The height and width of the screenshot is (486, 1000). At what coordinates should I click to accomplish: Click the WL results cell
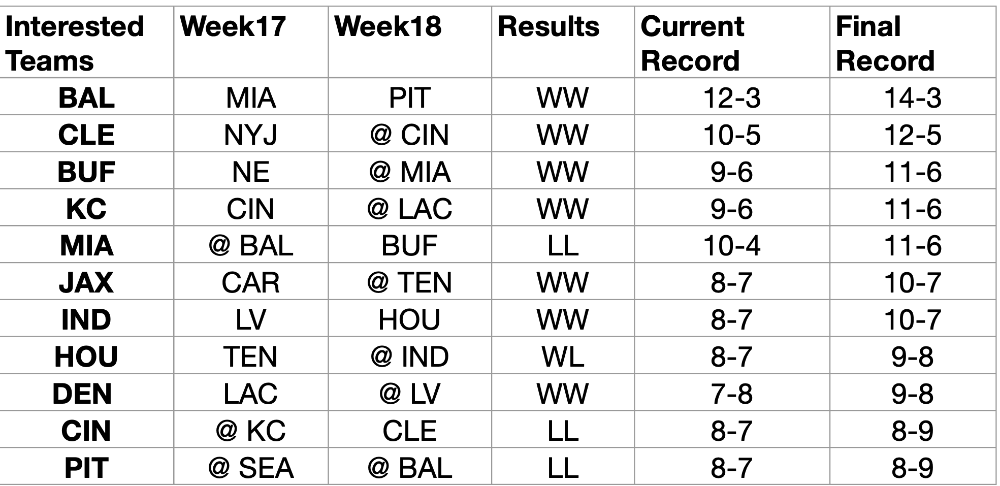562,356
